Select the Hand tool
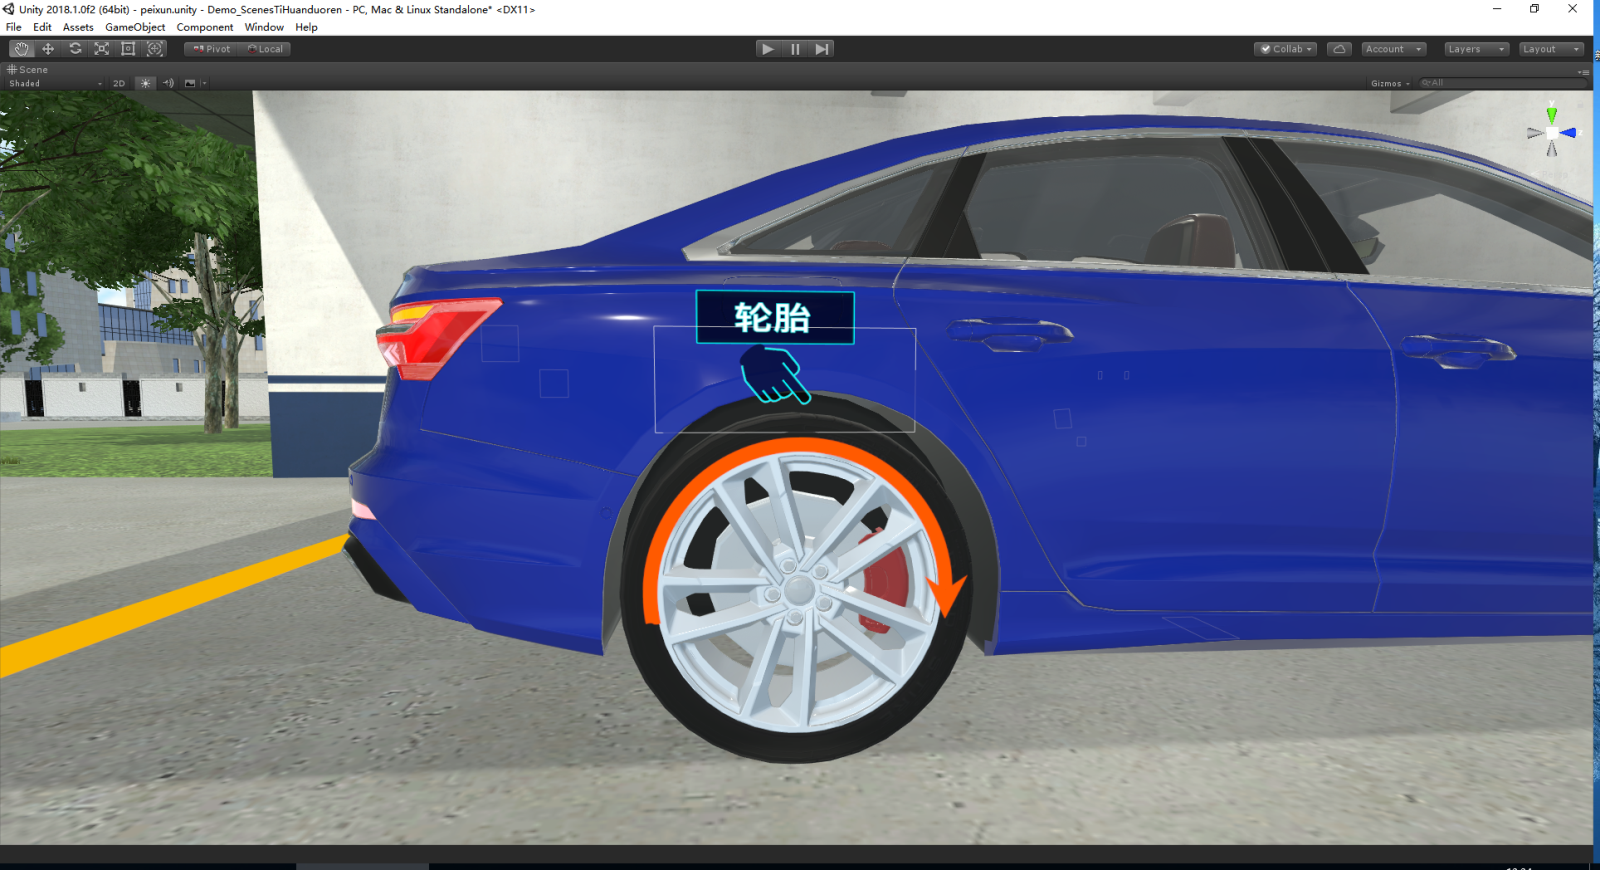 (21, 49)
